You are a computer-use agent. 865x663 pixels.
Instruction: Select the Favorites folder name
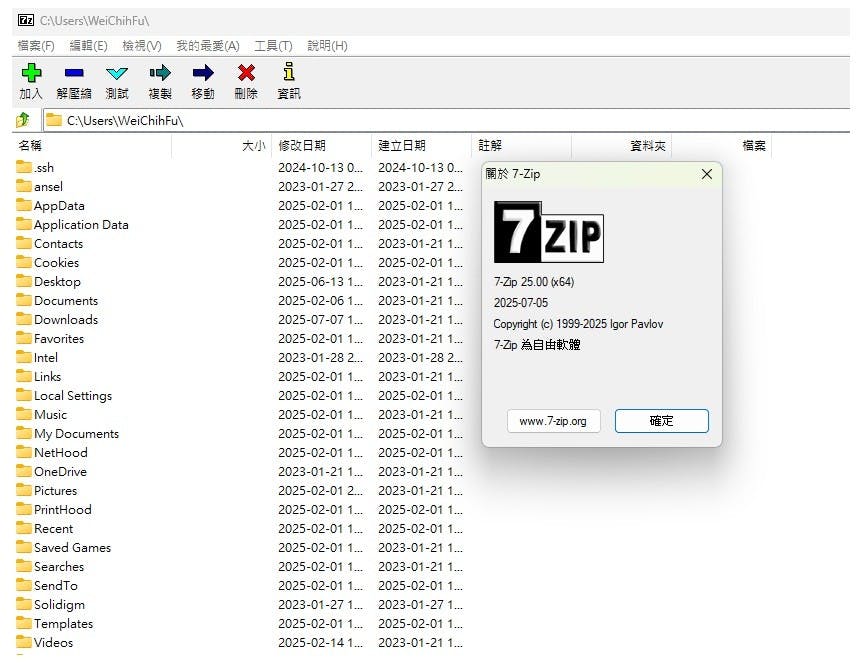tap(59, 339)
